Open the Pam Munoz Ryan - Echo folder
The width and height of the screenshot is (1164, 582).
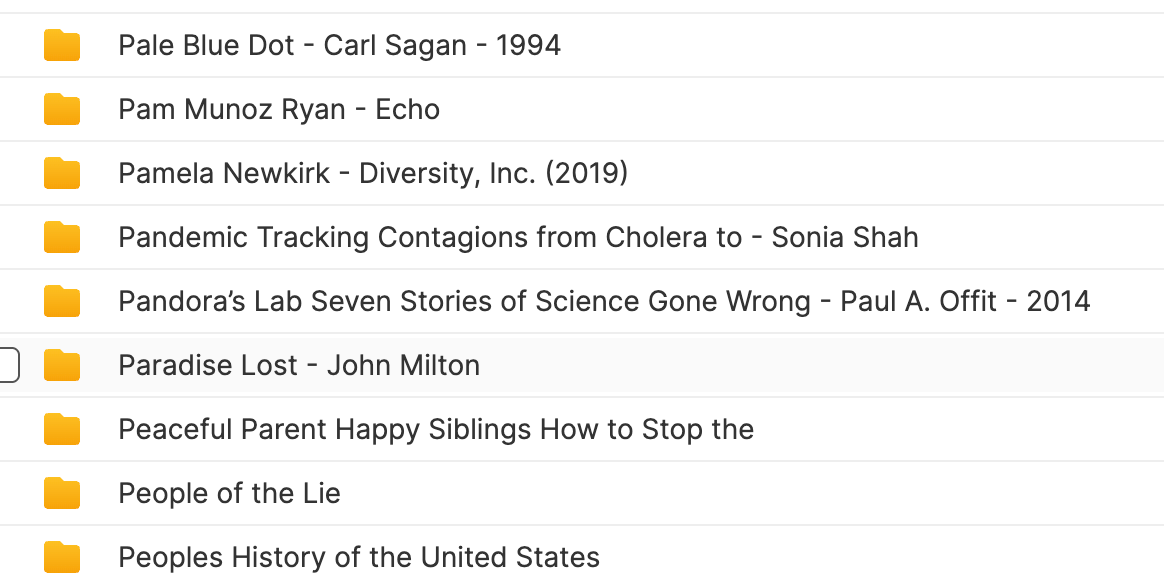[x=279, y=109]
